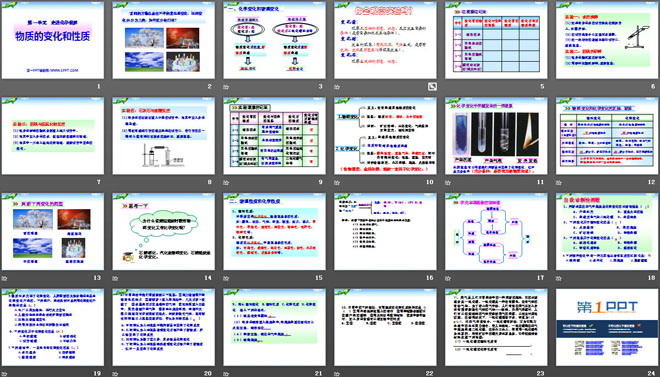Viewport: 660px width, 377px height.
Task: Click the animation star icon under slide 19
Action: tap(4, 373)
